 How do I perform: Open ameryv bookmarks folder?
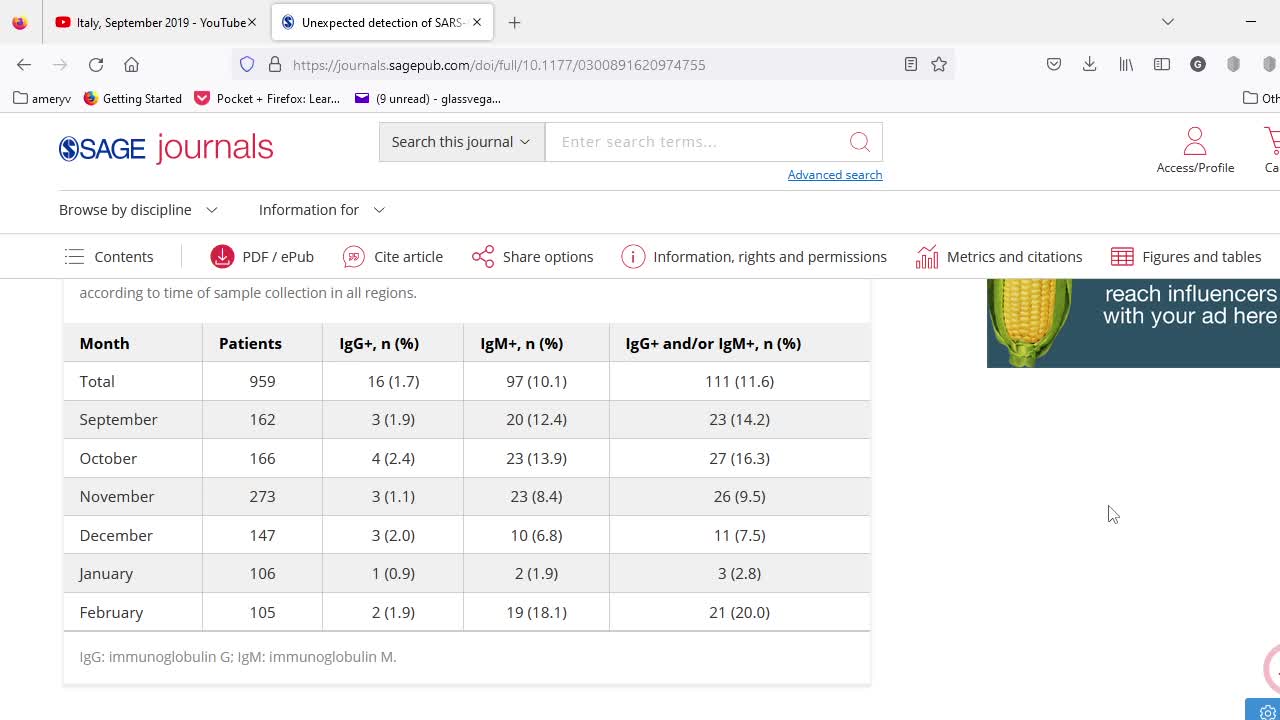click(41, 98)
